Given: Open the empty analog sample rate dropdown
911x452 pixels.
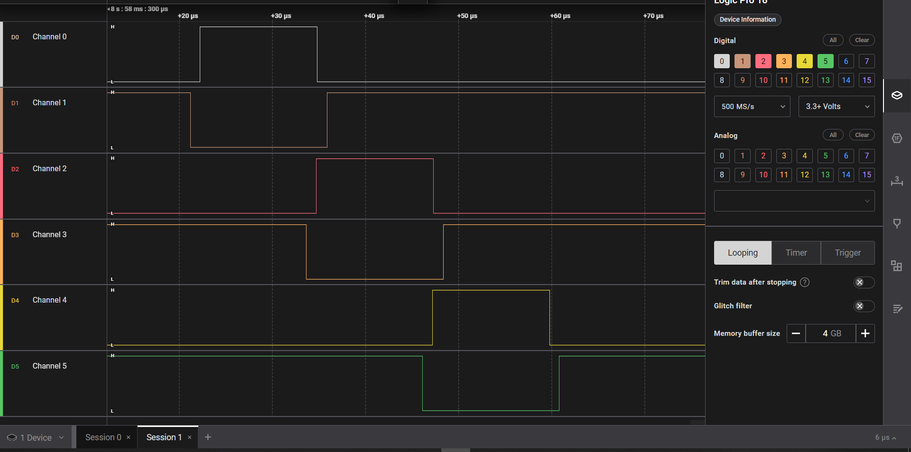Looking at the screenshot, I should (x=794, y=201).
